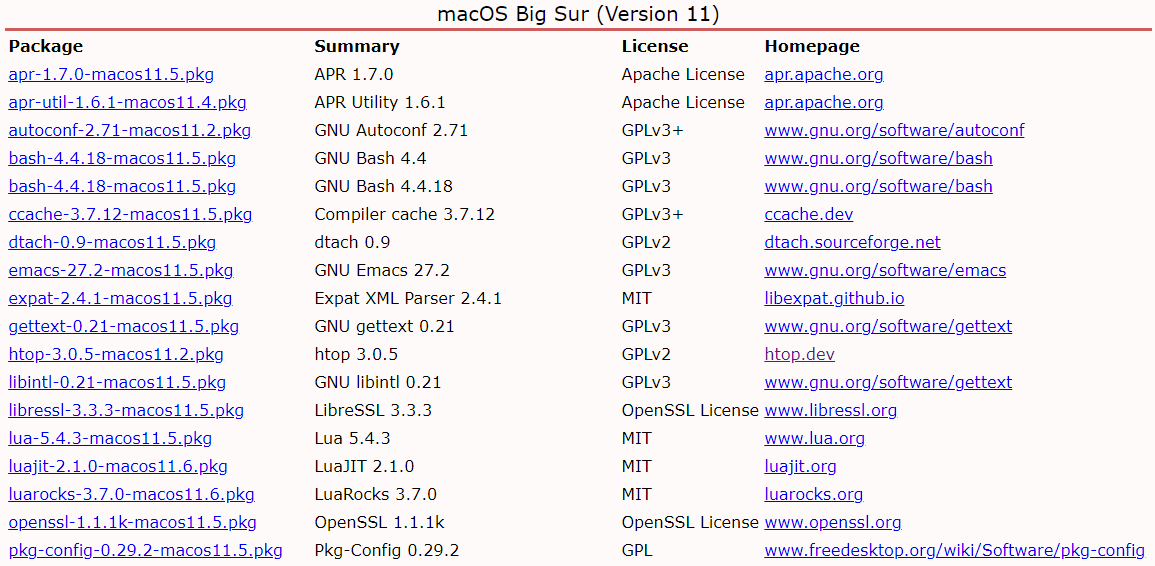Open www.gnu.org/software/emacs homepage link
Viewport: 1155px width, 566px height.
(885, 271)
